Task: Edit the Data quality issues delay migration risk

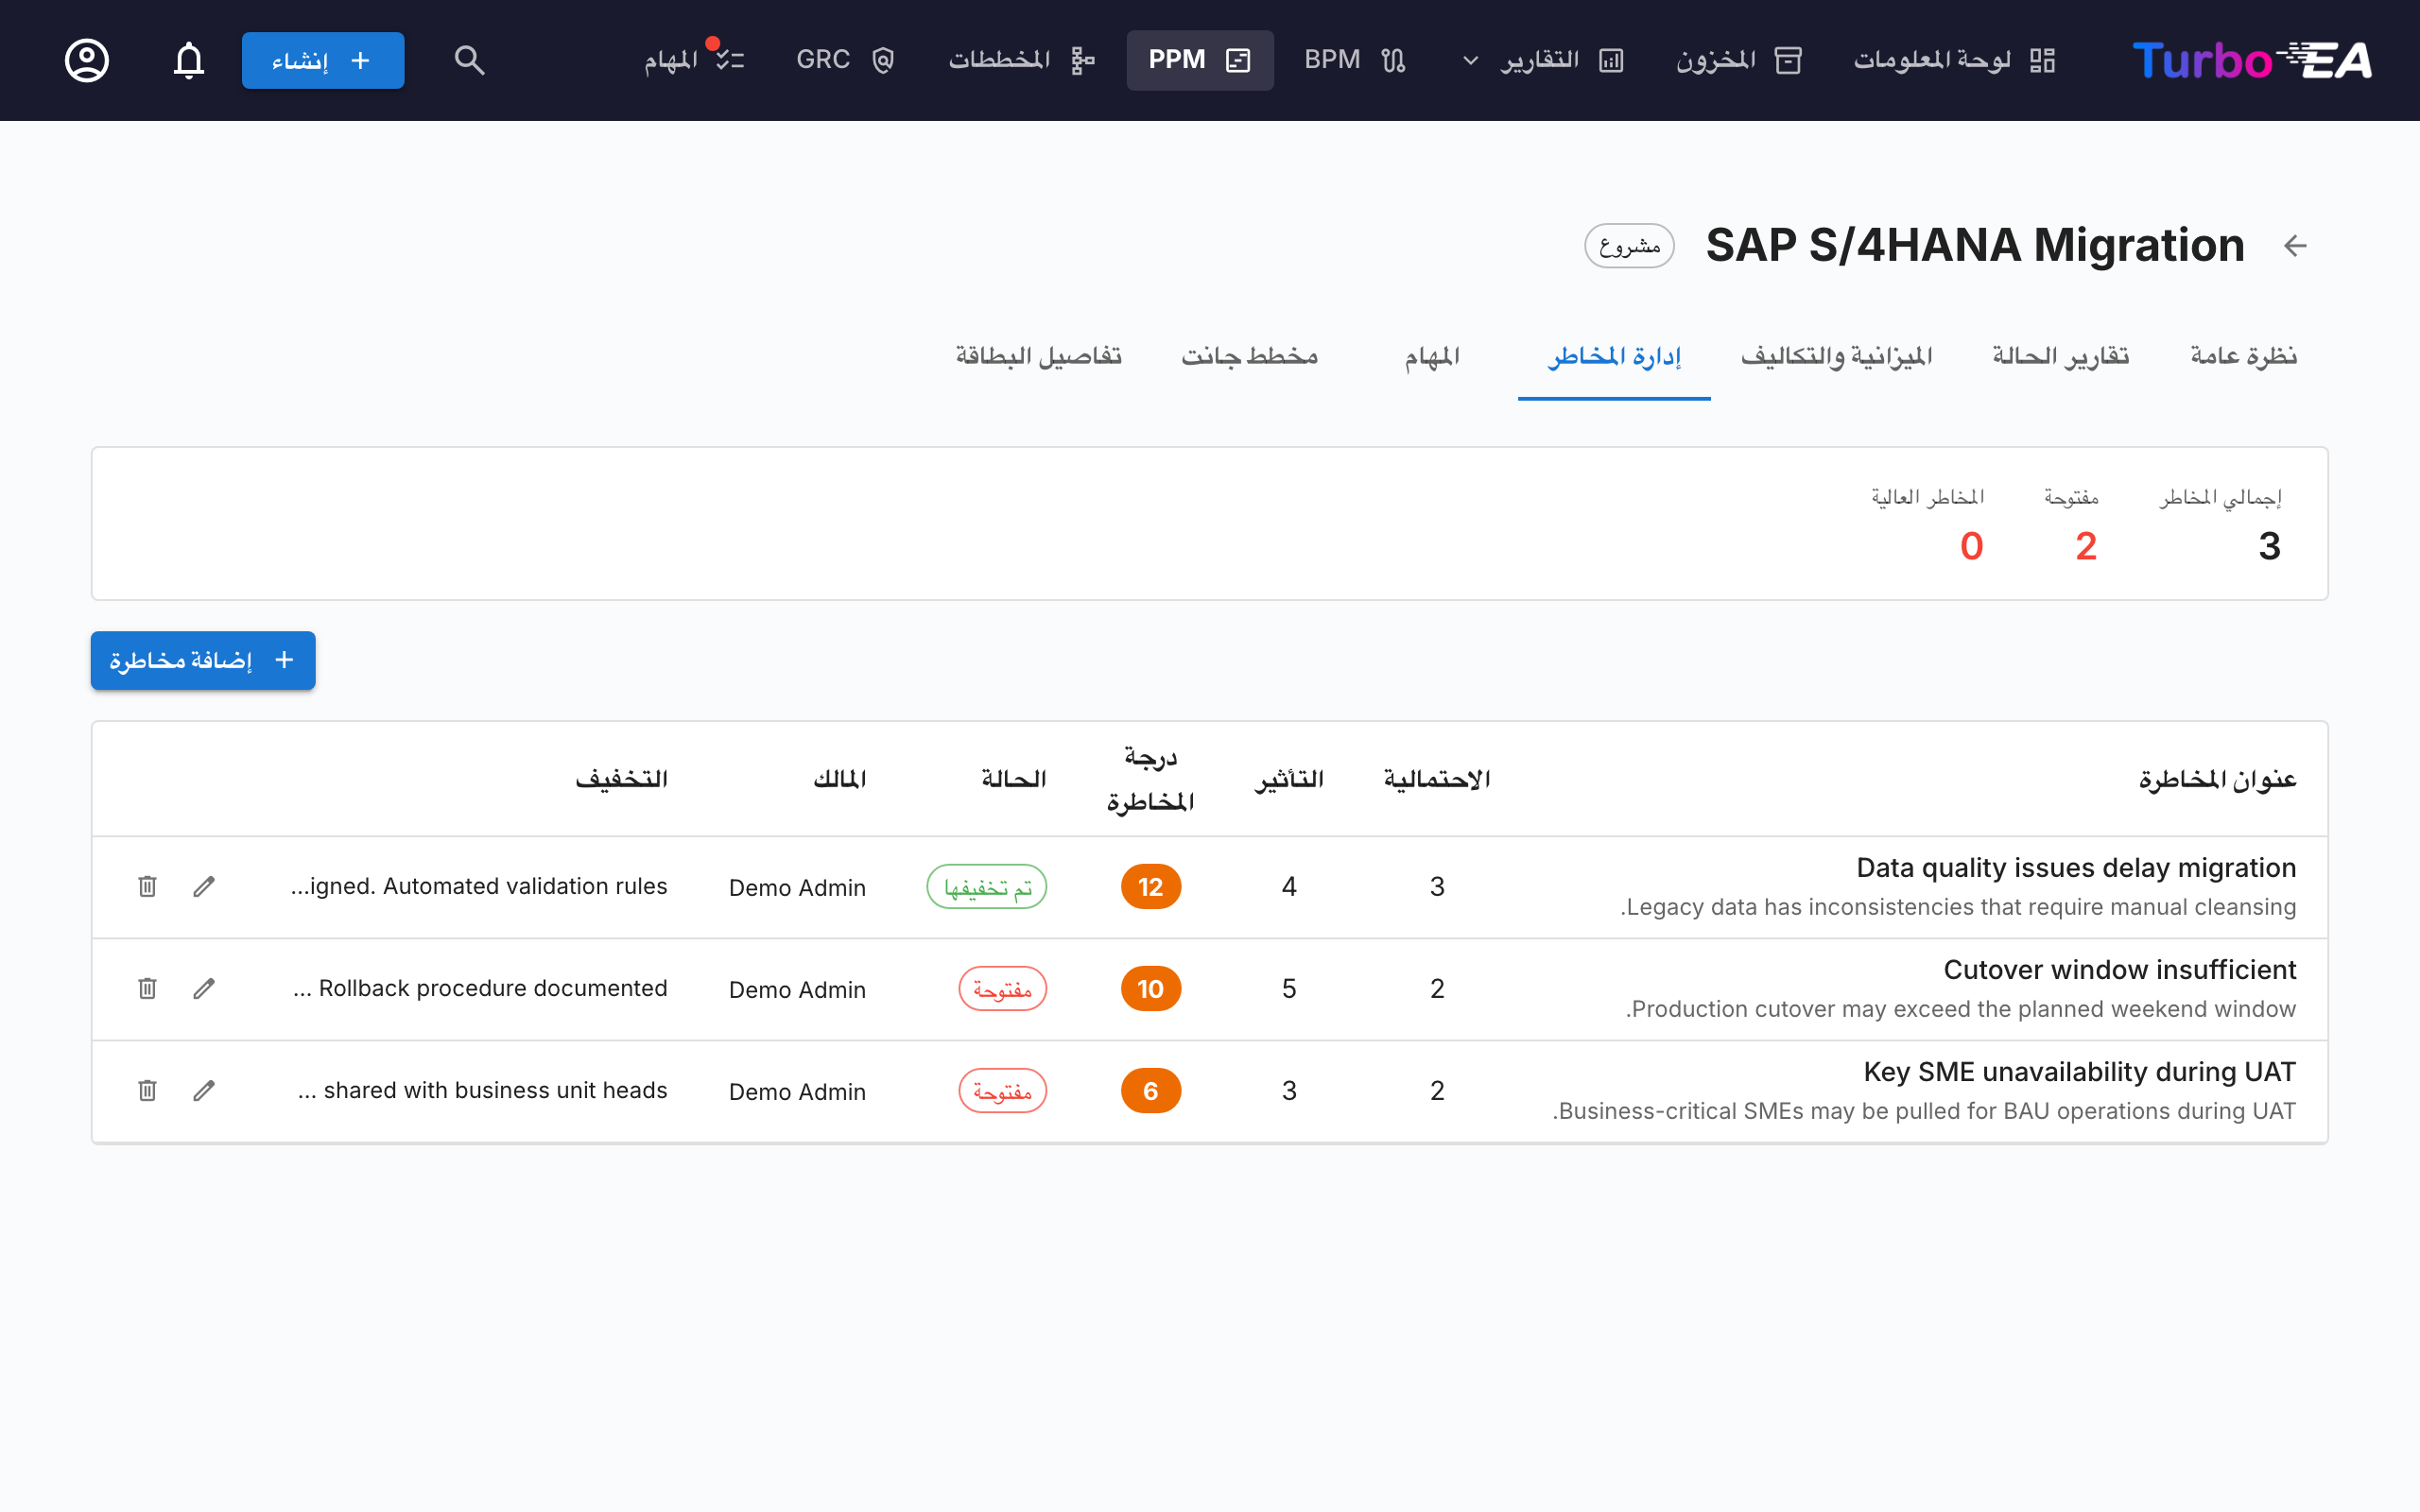Action: tap(204, 886)
